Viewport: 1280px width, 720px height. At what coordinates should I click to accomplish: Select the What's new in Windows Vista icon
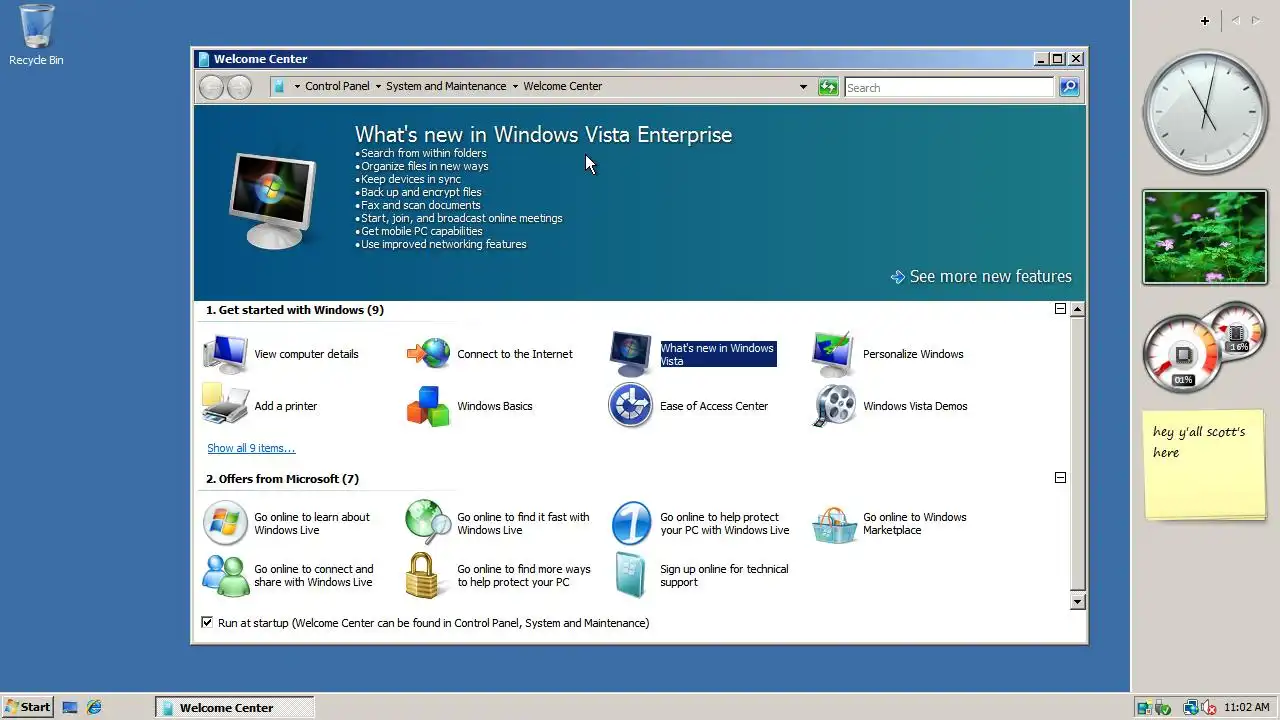631,354
